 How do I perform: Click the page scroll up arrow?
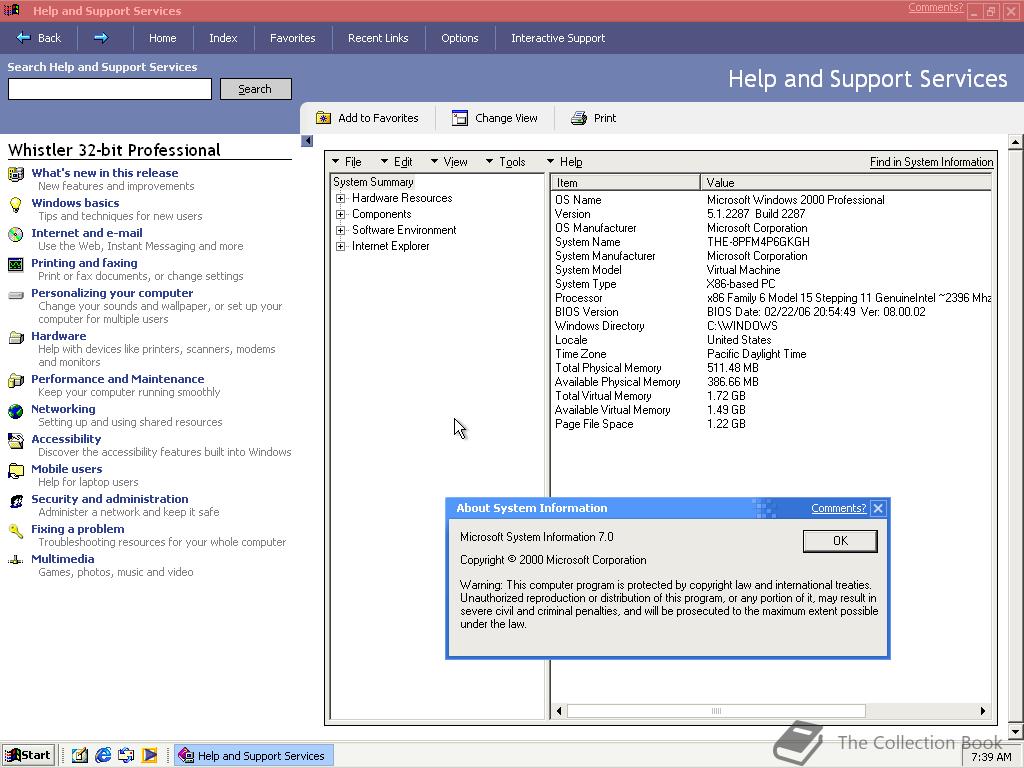click(x=1015, y=142)
